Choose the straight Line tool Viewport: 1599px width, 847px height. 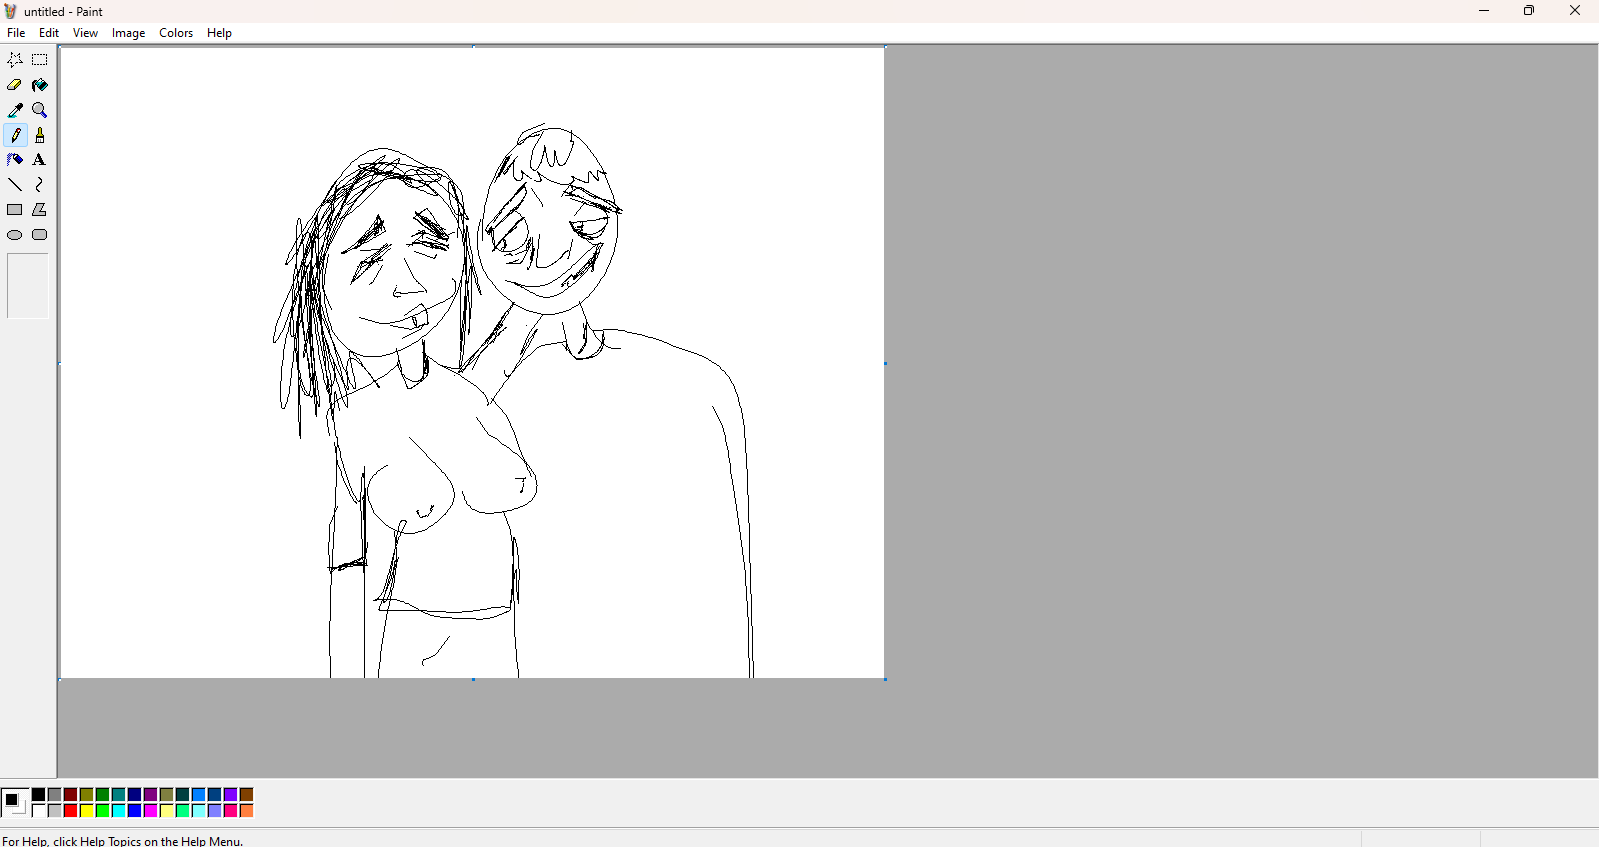[15, 185]
